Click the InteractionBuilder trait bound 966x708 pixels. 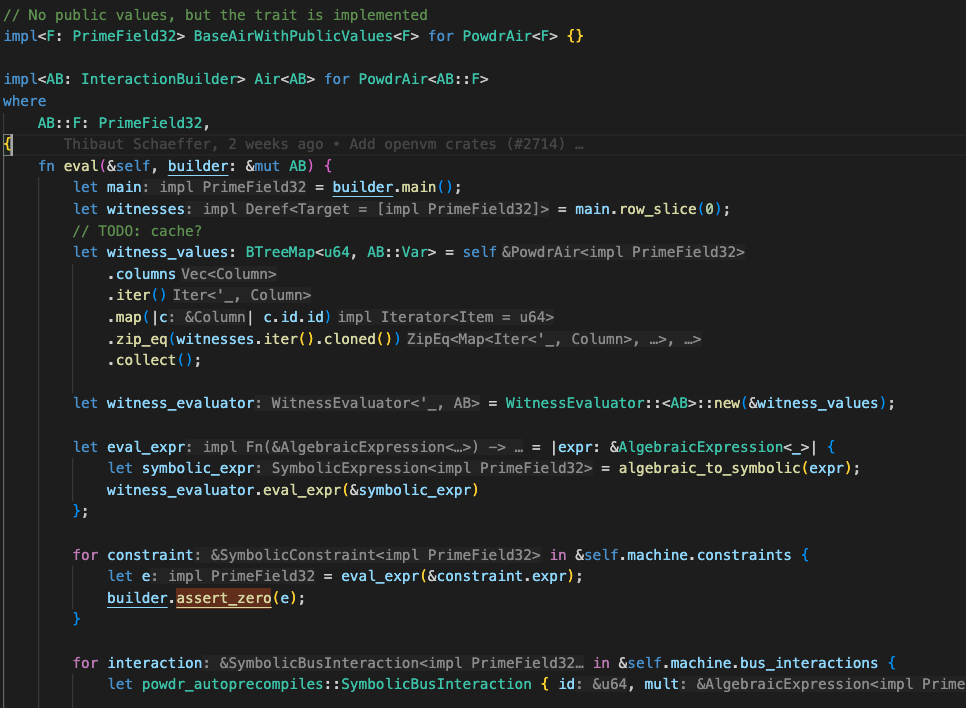click(x=158, y=79)
